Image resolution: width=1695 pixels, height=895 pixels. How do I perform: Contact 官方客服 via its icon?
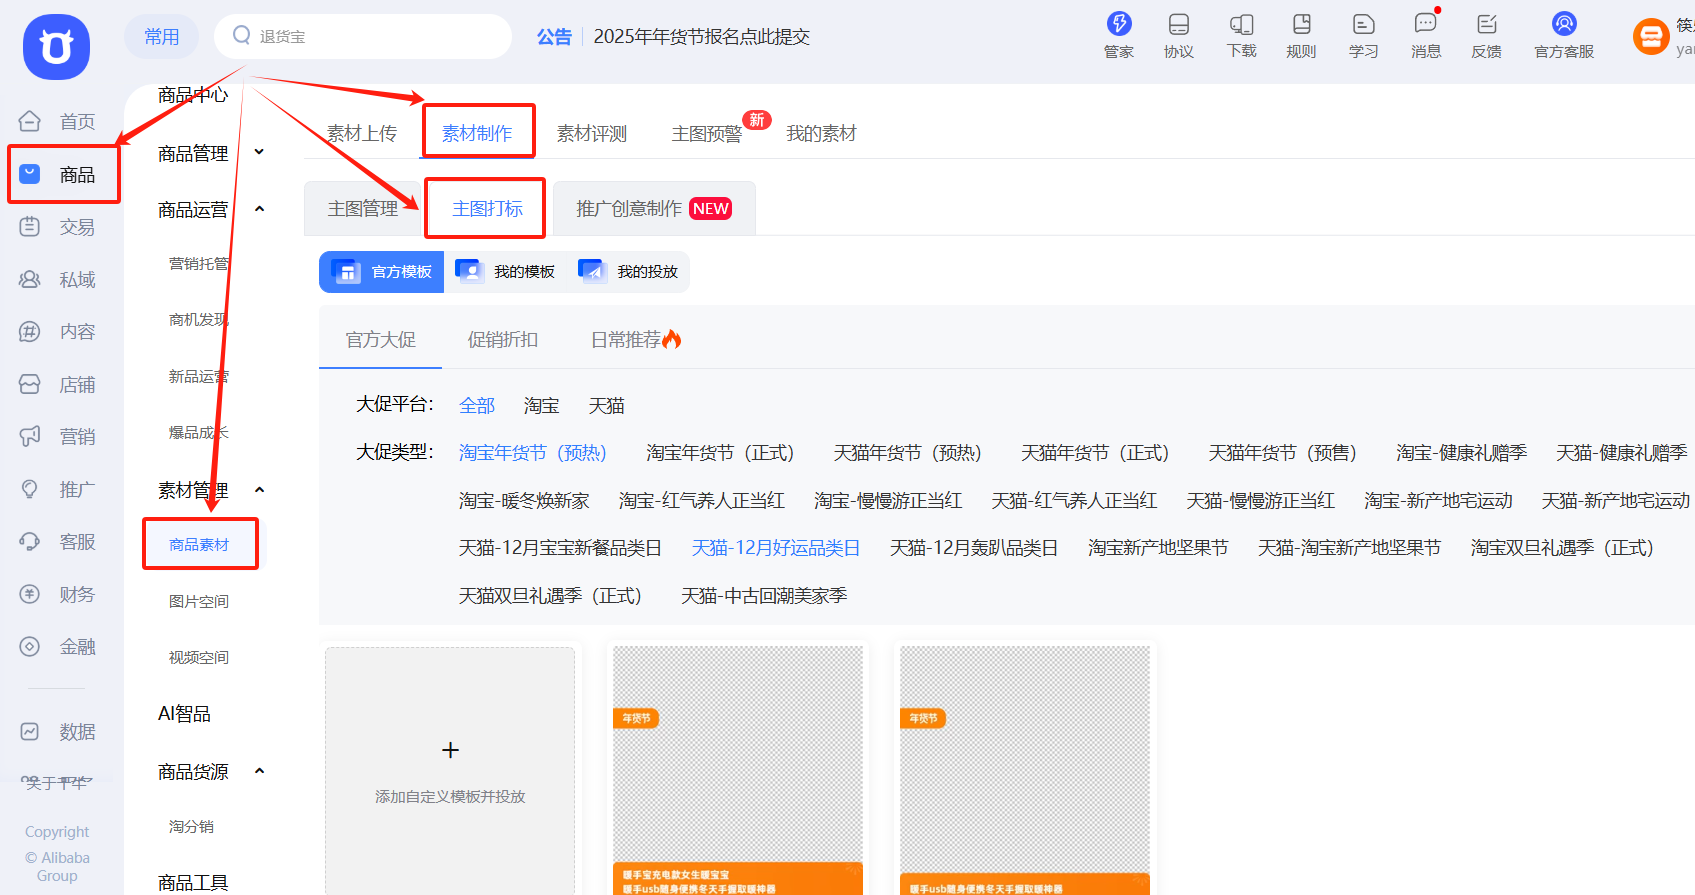(x=1564, y=23)
